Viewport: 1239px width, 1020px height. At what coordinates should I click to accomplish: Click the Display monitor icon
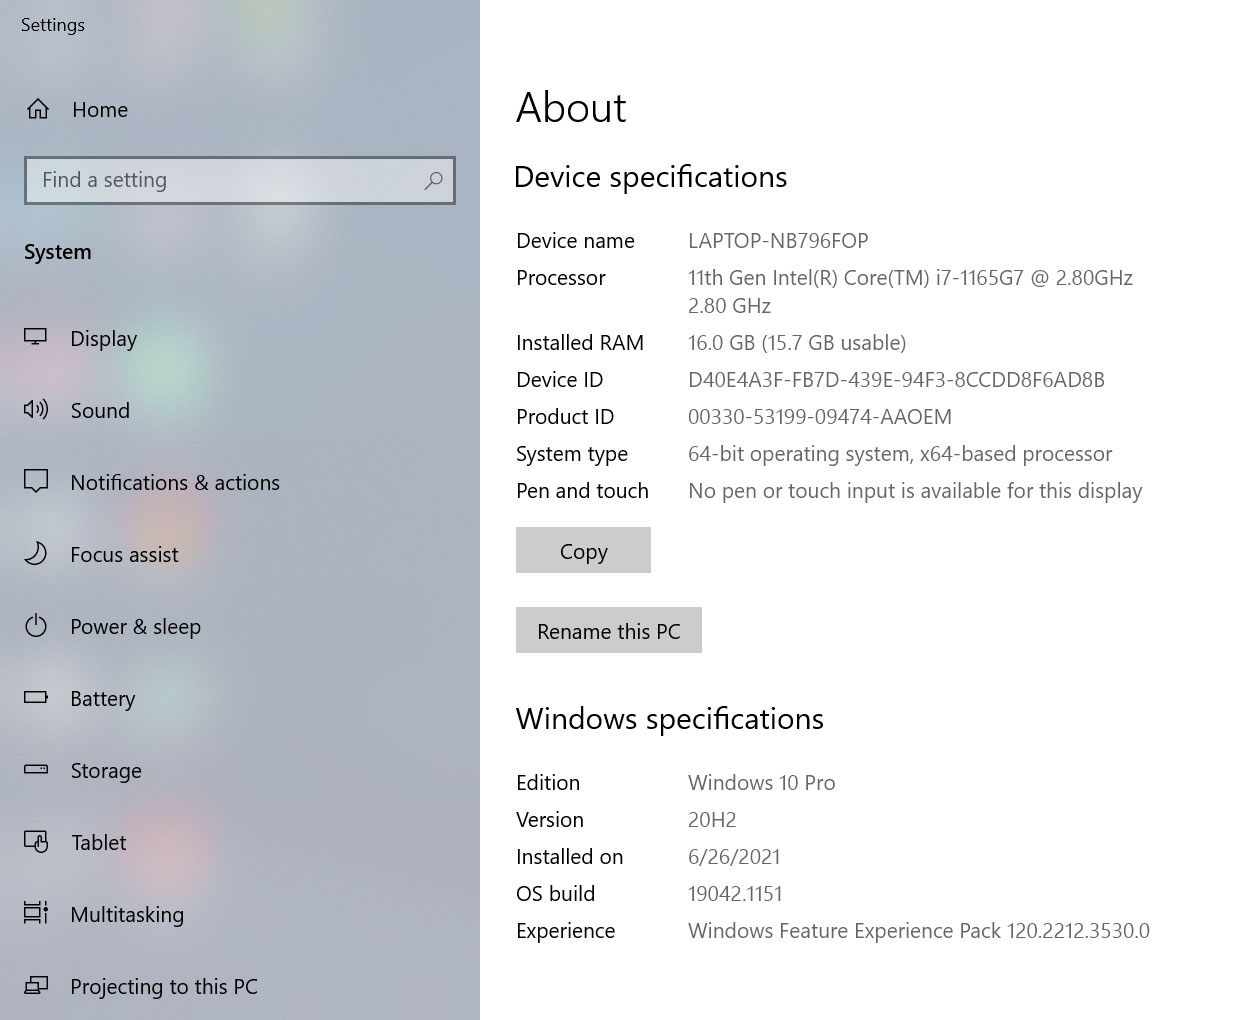(36, 338)
